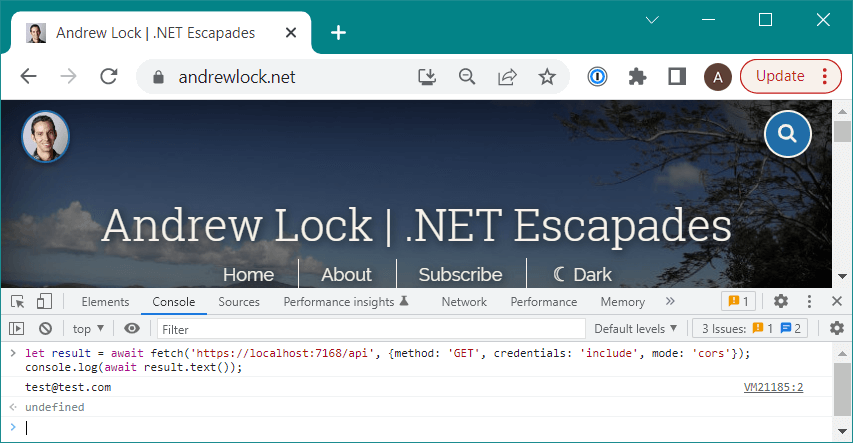The width and height of the screenshot is (853, 443).
Task: Clear the console with the clear icon
Action: [x=46, y=329]
